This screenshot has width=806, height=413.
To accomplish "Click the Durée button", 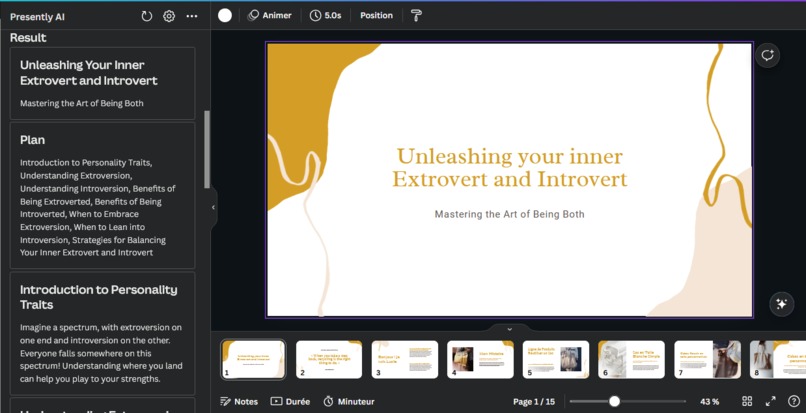I will (x=290, y=402).
